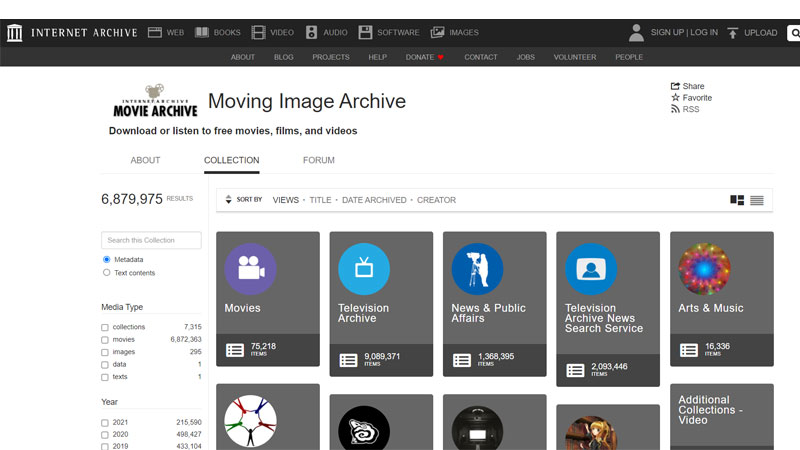The image size is (800, 450).
Task: Select the Collection tab
Action: [x=232, y=160]
